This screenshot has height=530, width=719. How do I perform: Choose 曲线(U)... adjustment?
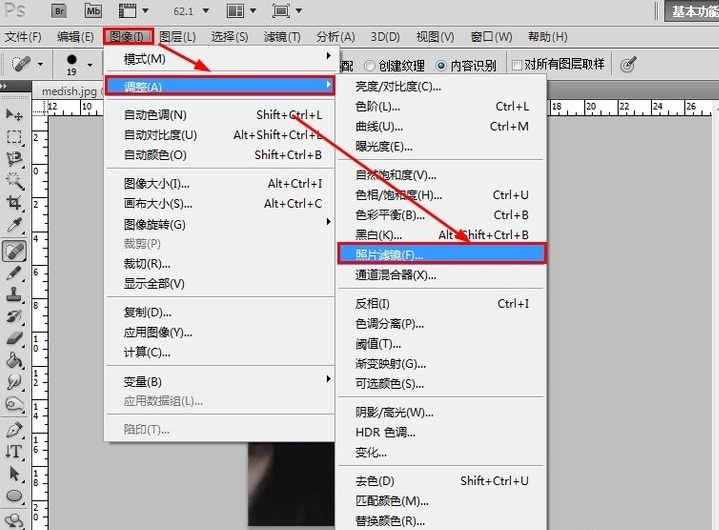click(442, 126)
